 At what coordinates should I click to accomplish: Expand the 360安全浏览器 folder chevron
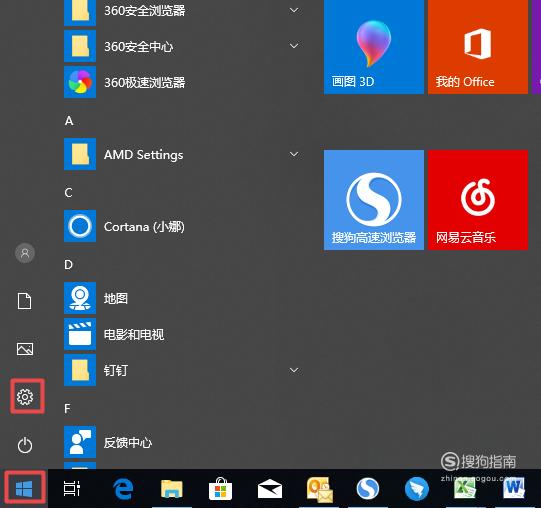pos(294,10)
